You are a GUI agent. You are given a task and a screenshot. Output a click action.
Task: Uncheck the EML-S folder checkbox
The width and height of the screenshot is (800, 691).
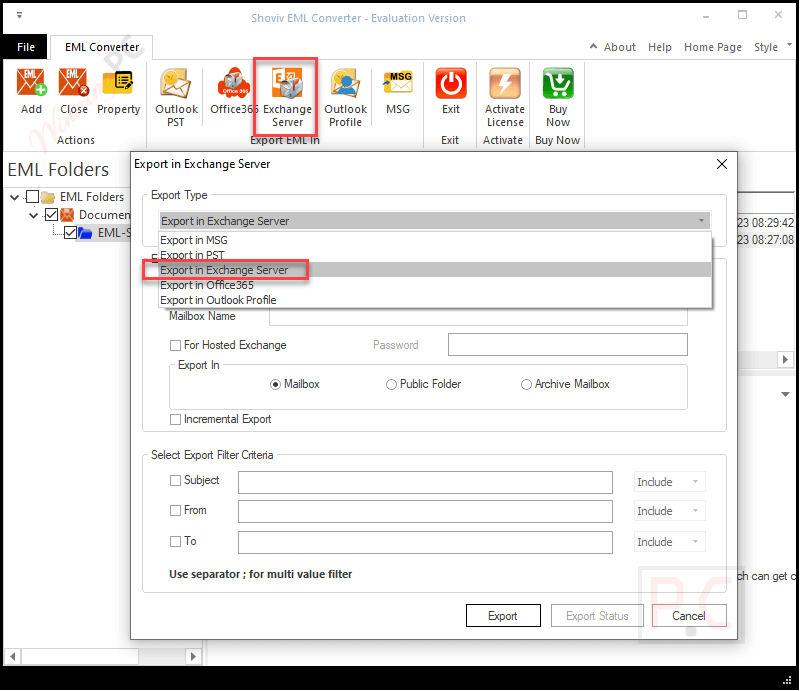pyautogui.click(x=70, y=233)
